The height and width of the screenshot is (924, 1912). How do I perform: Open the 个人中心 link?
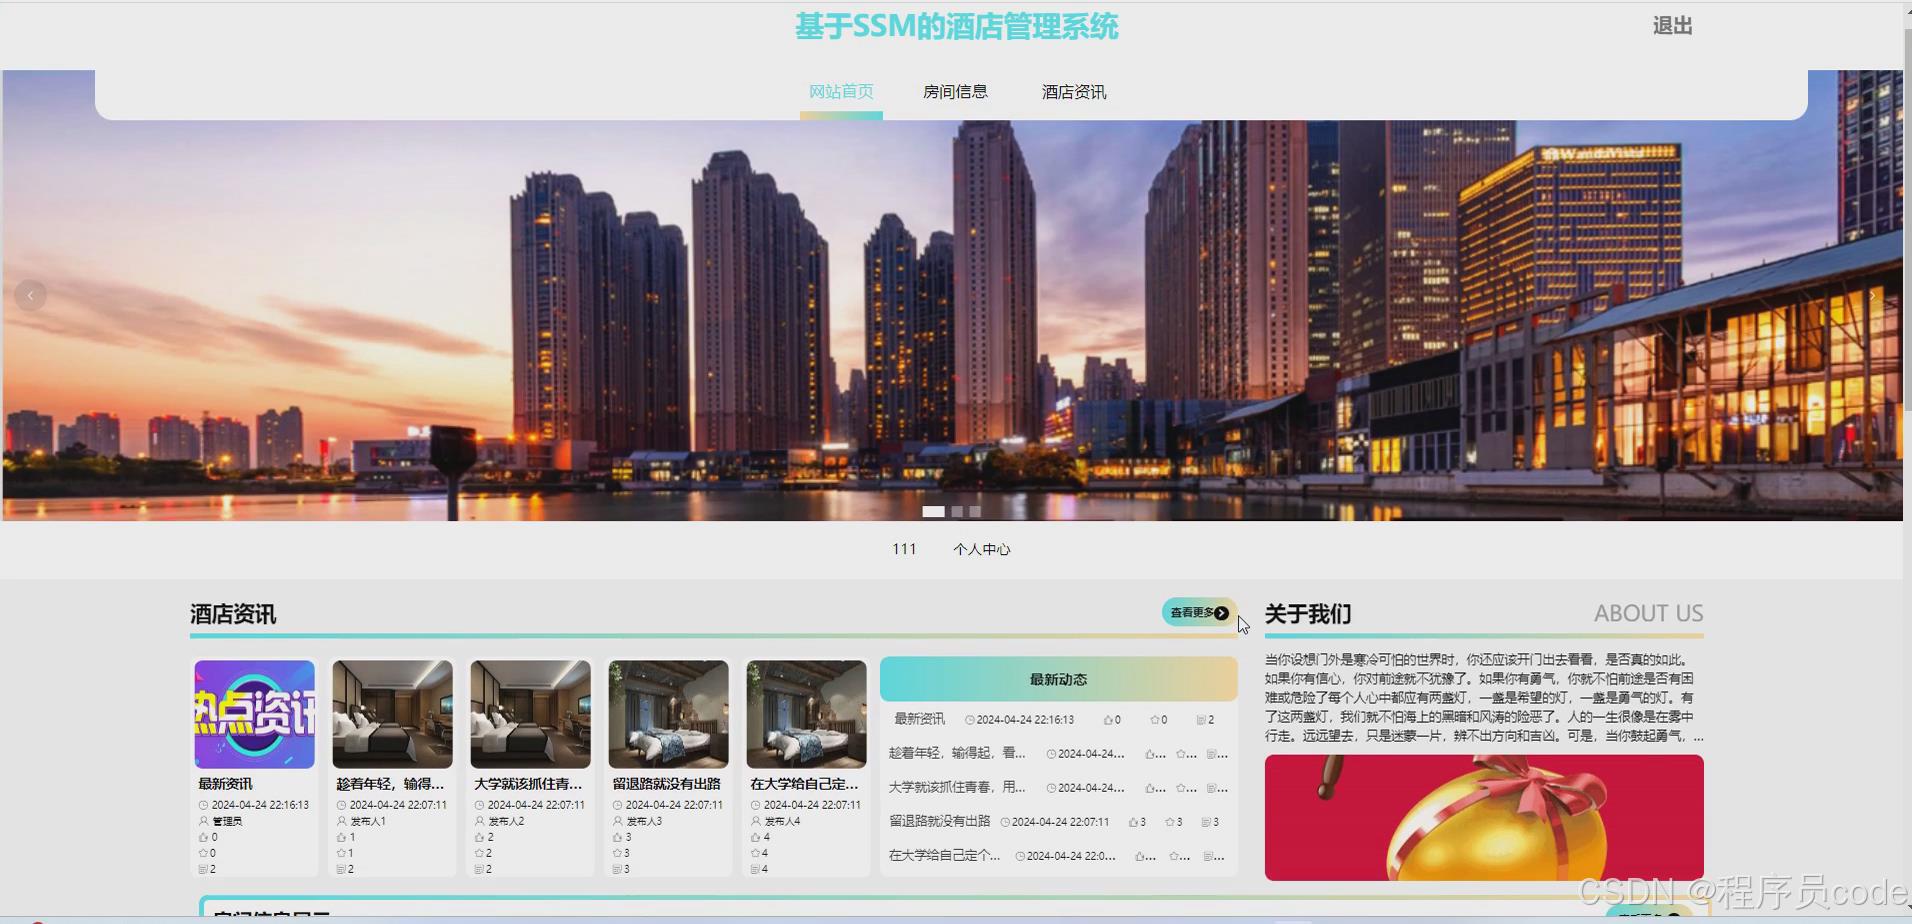pos(983,548)
